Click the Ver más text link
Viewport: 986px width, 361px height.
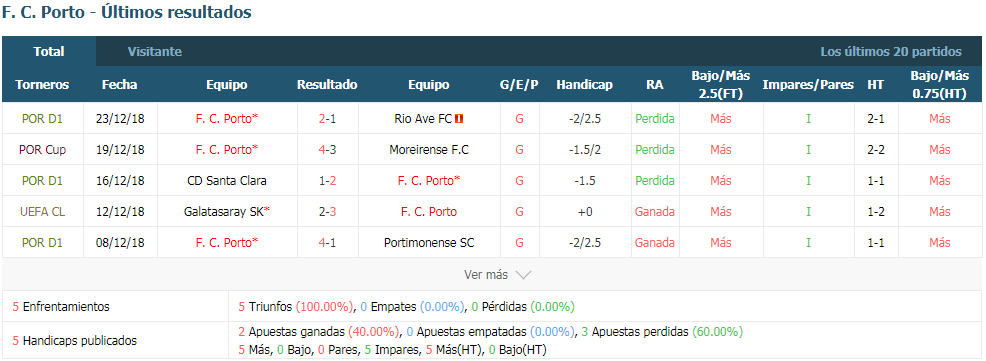click(x=485, y=275)
